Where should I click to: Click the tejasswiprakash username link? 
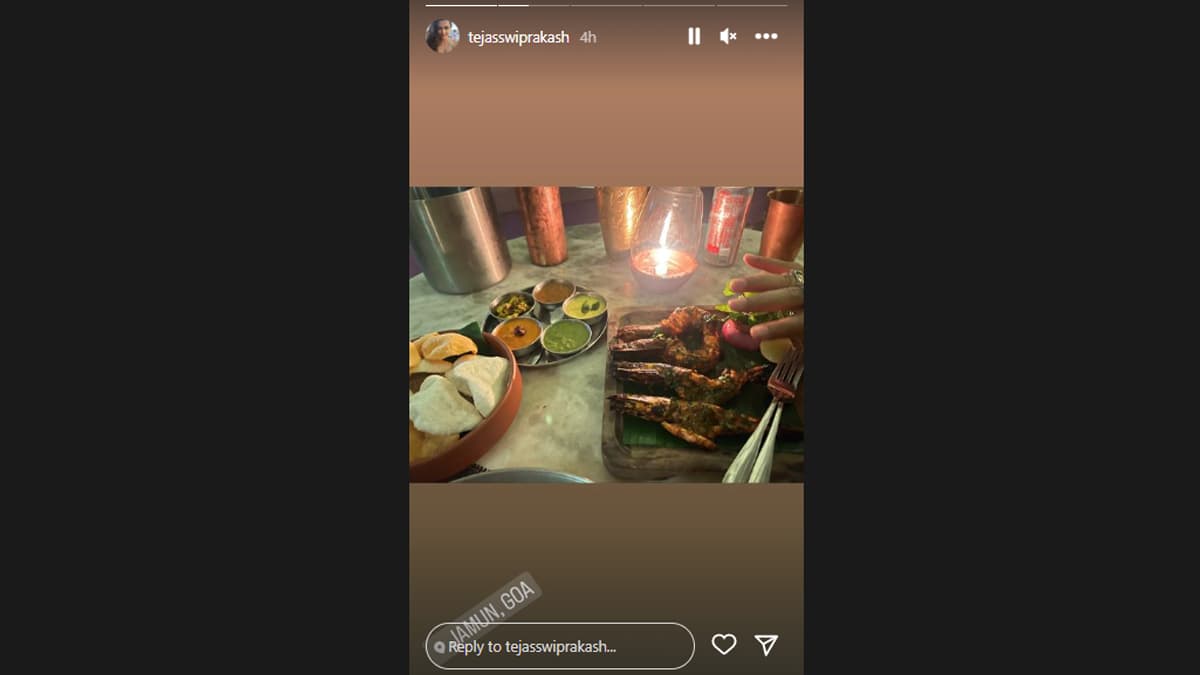pos(518,37)
